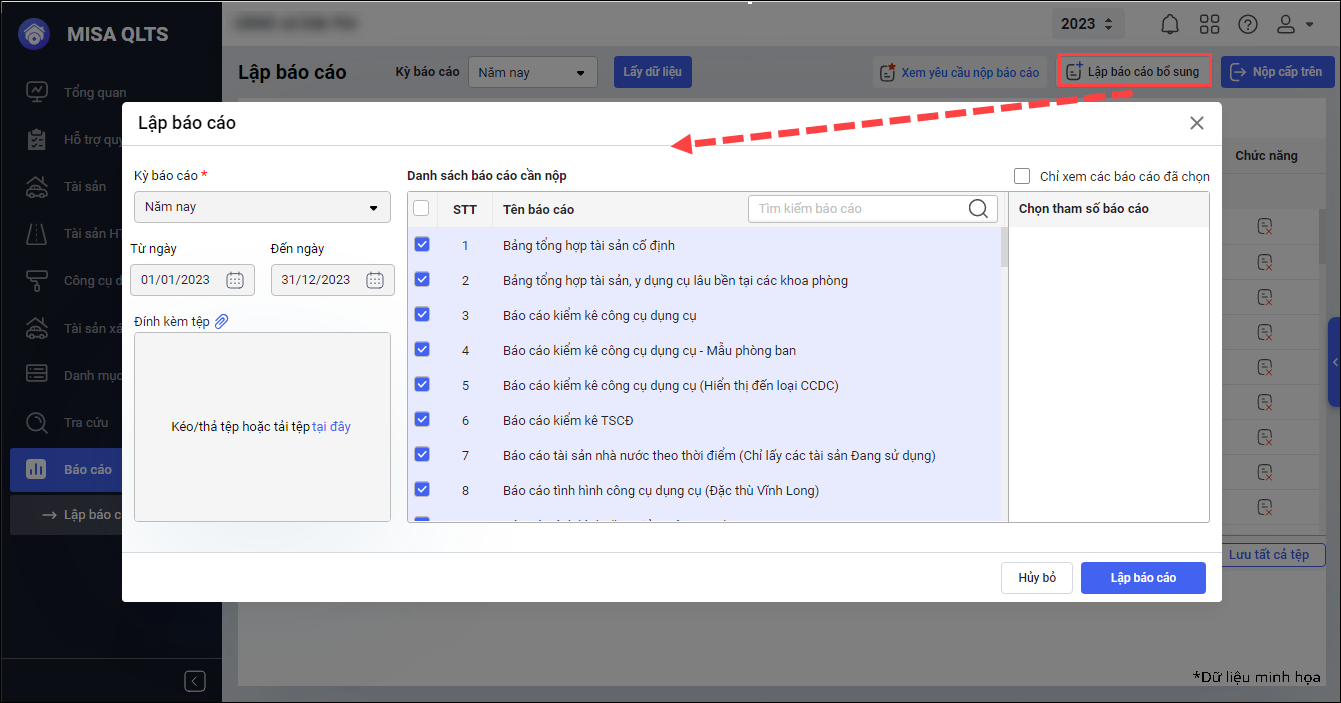The height and width of the screenshot is (703, 1341).
Task: Open Hỗ trợ quy sidebar item
Action: tap(93, 139)
